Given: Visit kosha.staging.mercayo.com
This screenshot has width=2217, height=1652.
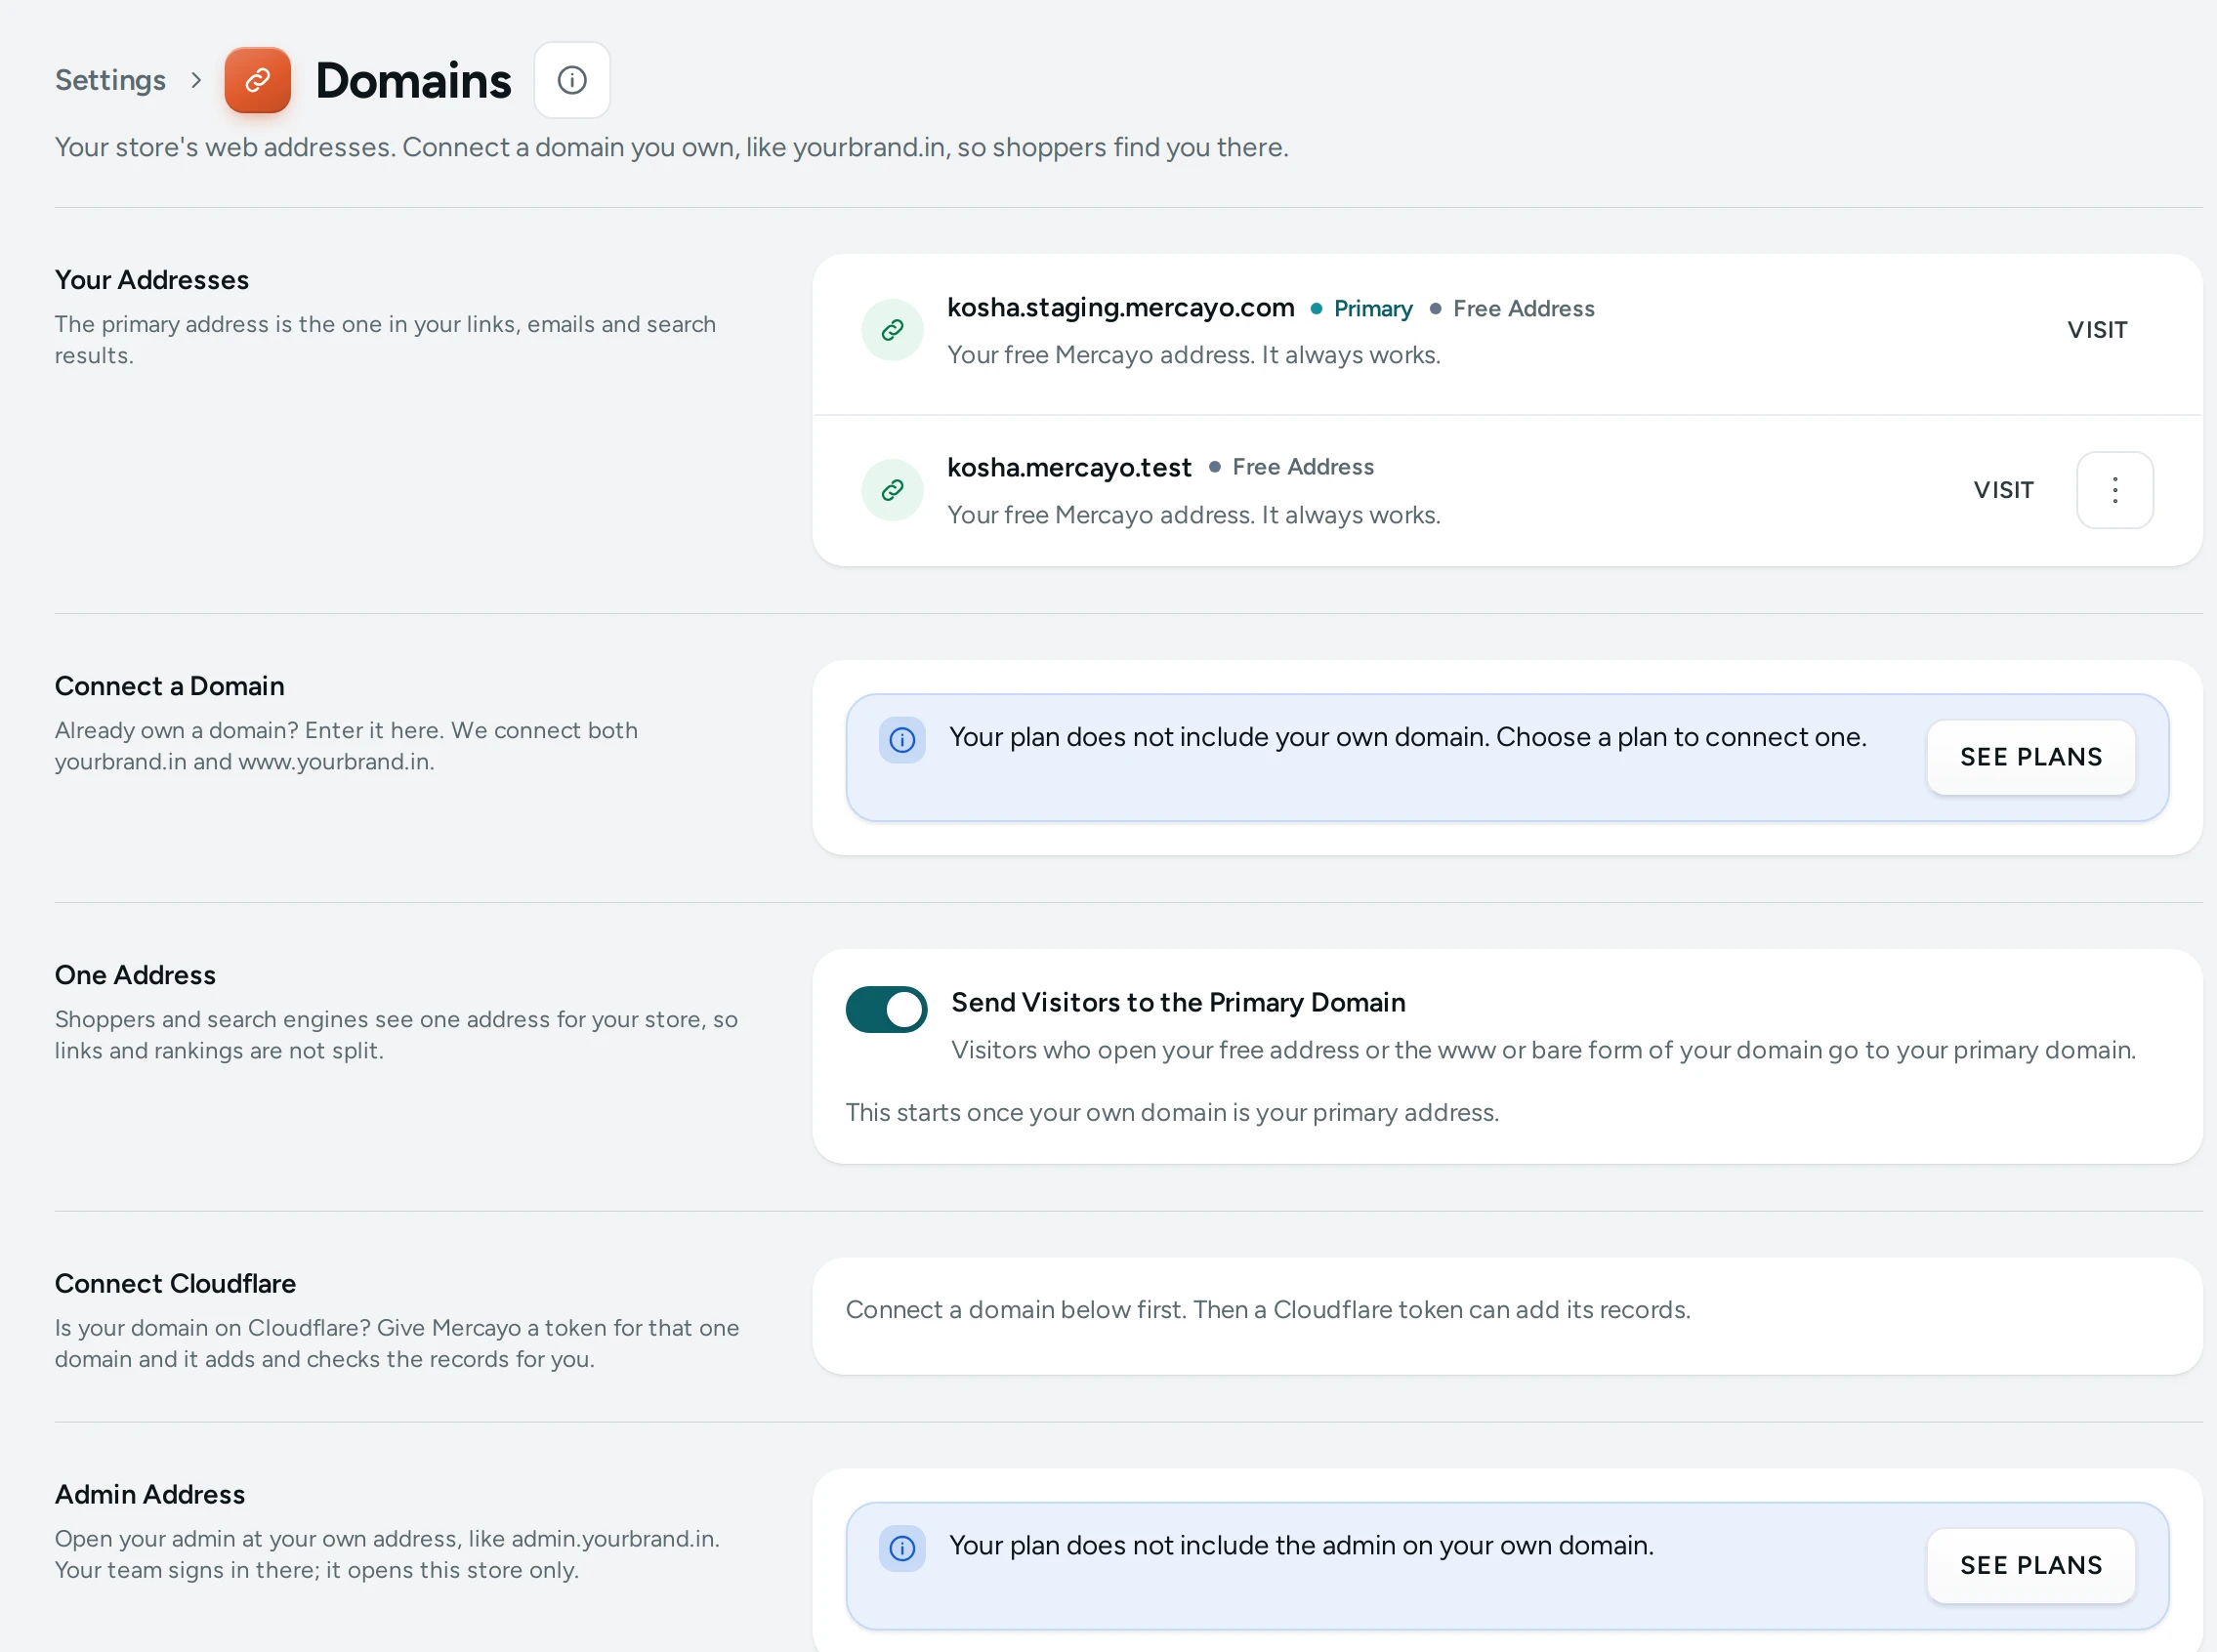Looking at the screenshot, I should point(2097,330).
